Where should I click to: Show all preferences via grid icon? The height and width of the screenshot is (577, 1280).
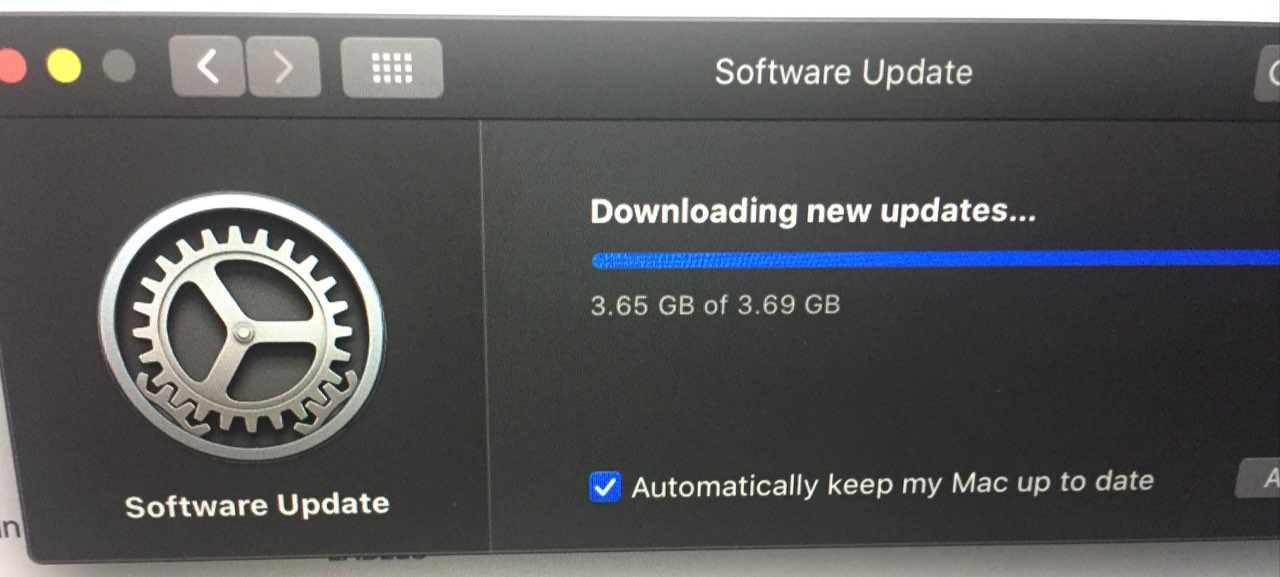[x=392, y=67]
